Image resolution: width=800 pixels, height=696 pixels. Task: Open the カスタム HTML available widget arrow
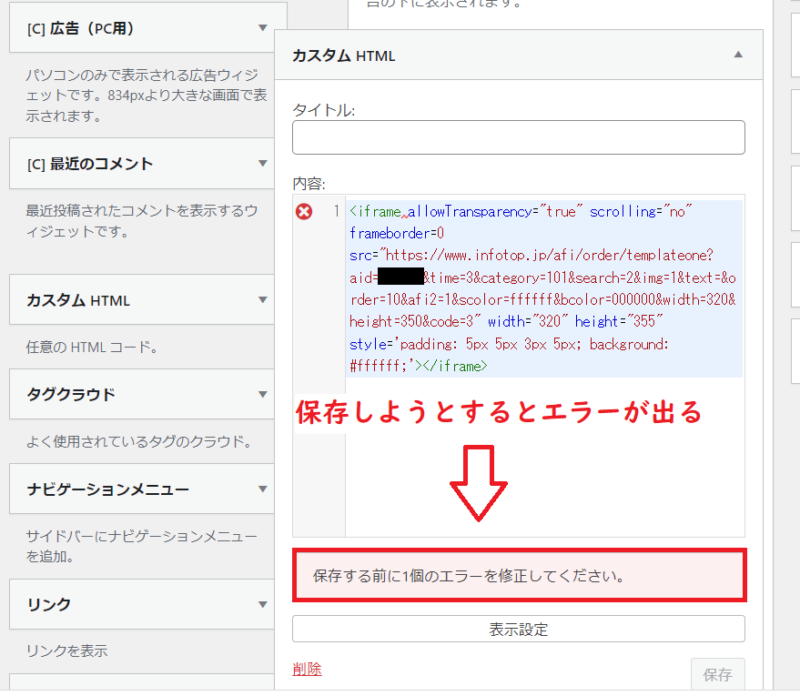pos(262,300)
